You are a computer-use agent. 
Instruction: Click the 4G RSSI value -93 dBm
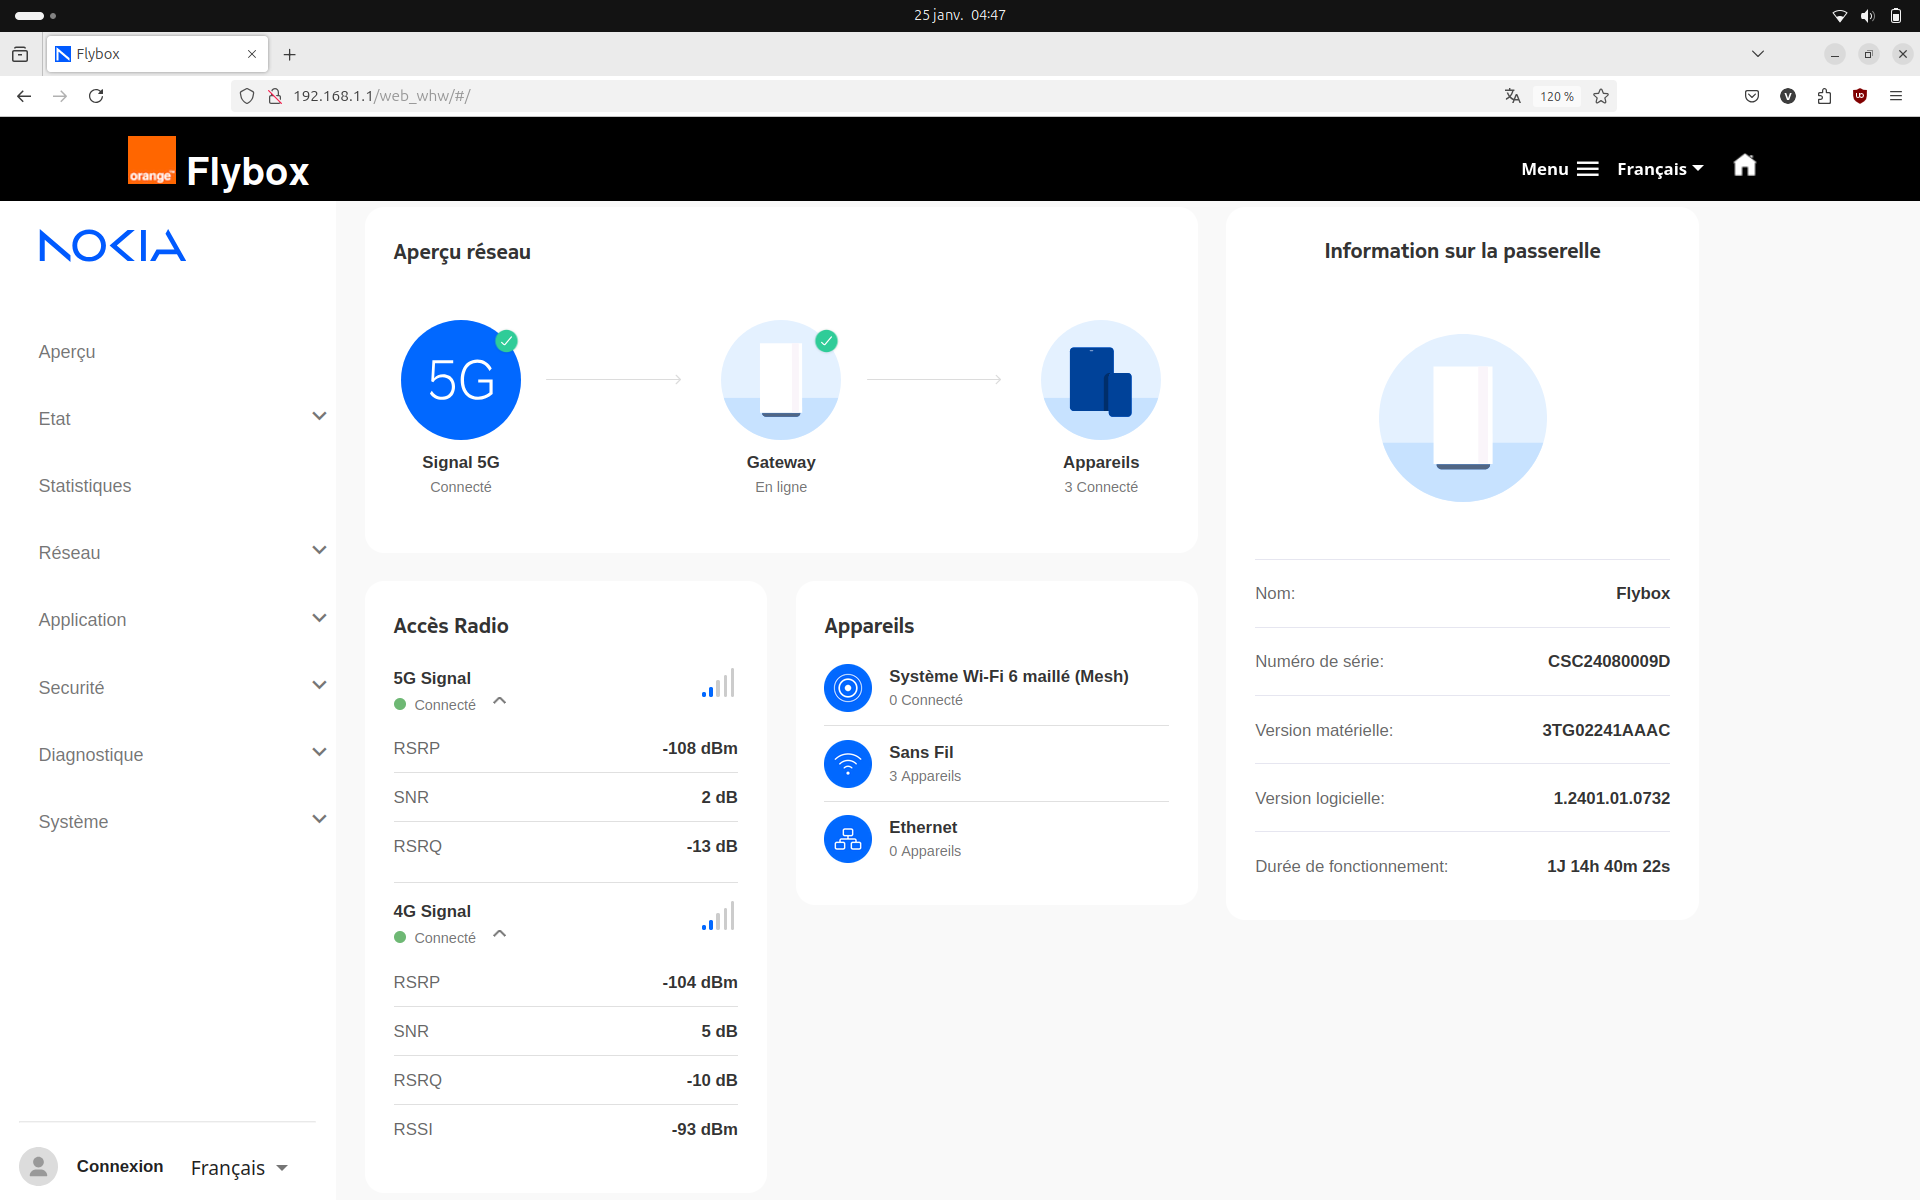tap(705, 1129)
